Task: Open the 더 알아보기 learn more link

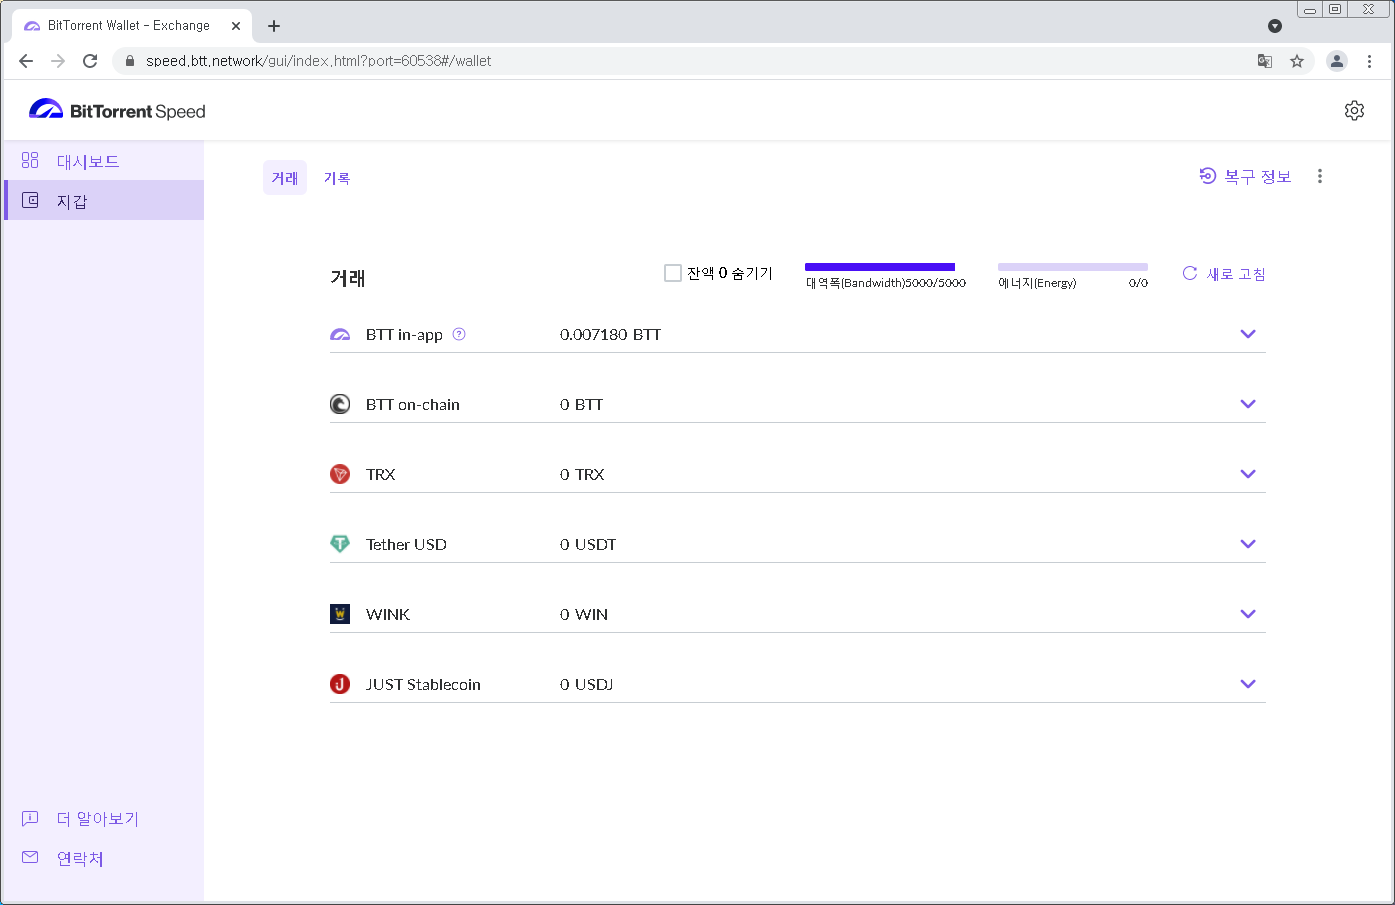Action: (98, 819)
